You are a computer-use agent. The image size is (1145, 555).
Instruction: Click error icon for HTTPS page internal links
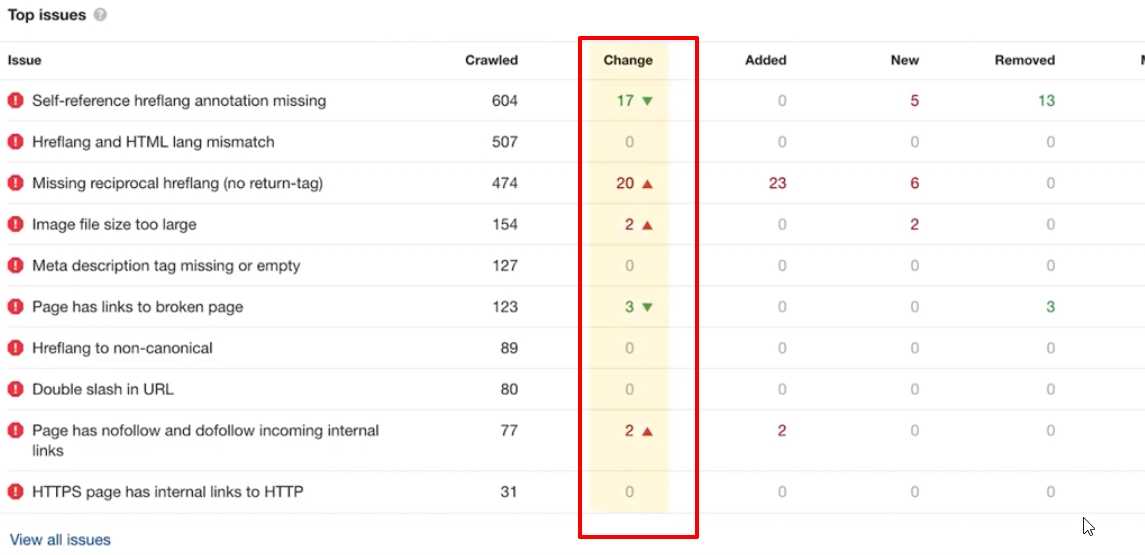pos(15,492)
